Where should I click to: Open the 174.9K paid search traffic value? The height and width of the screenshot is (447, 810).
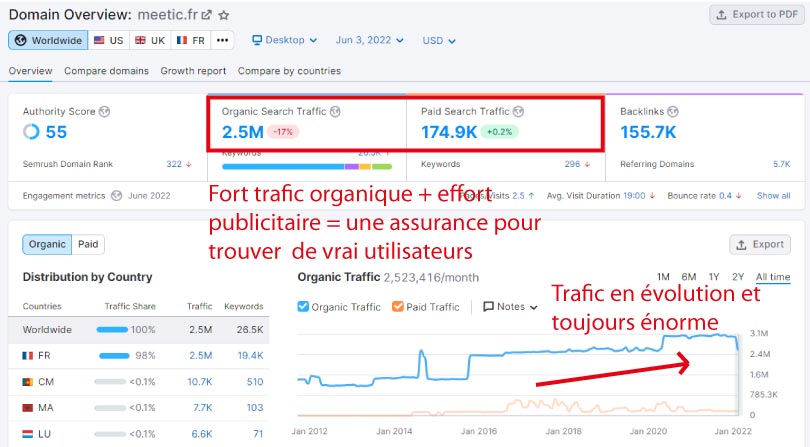(x=449, y=132)
